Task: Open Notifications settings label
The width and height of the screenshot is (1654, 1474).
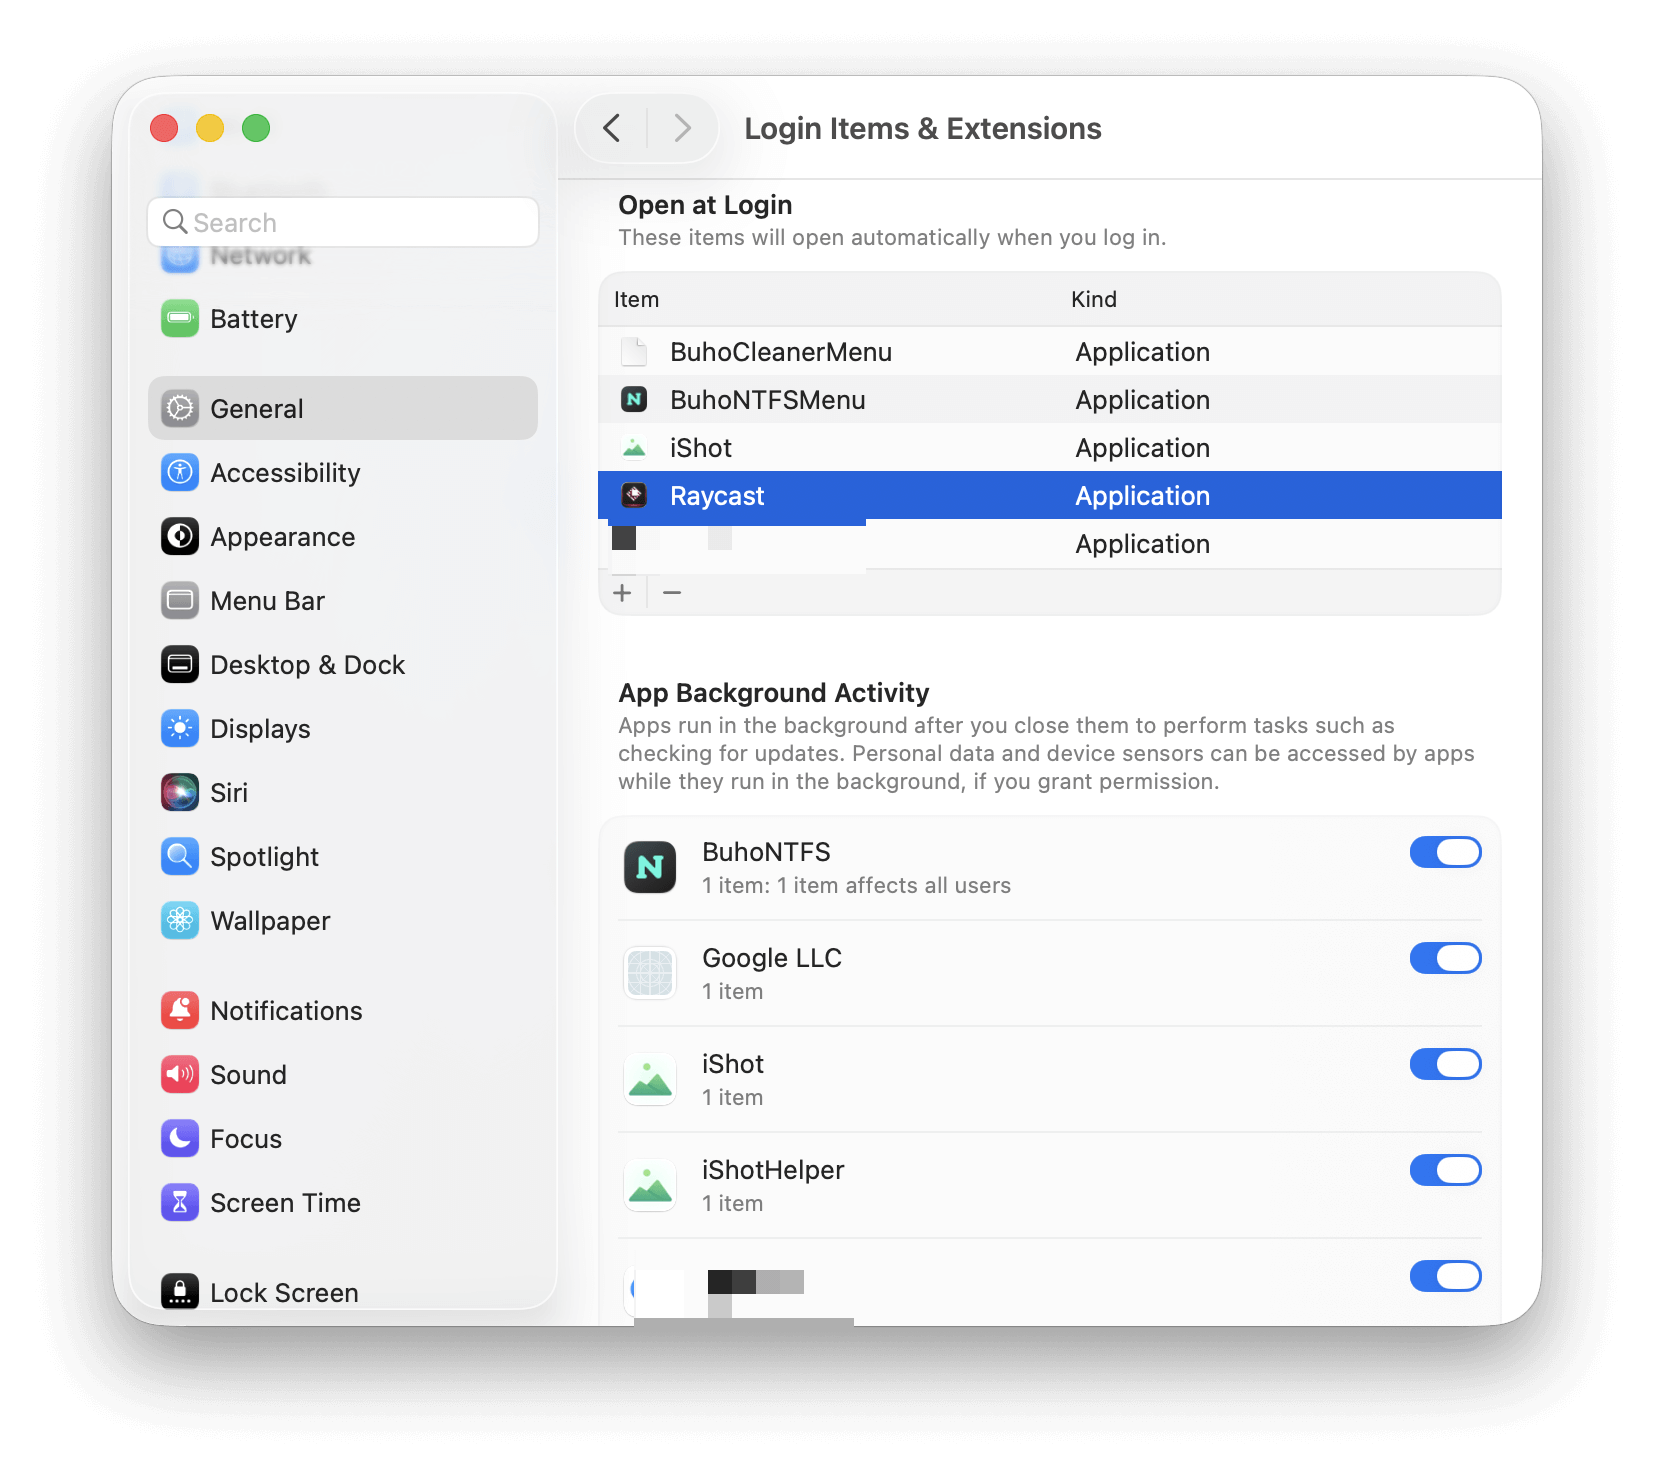Action: [287, 1011]
